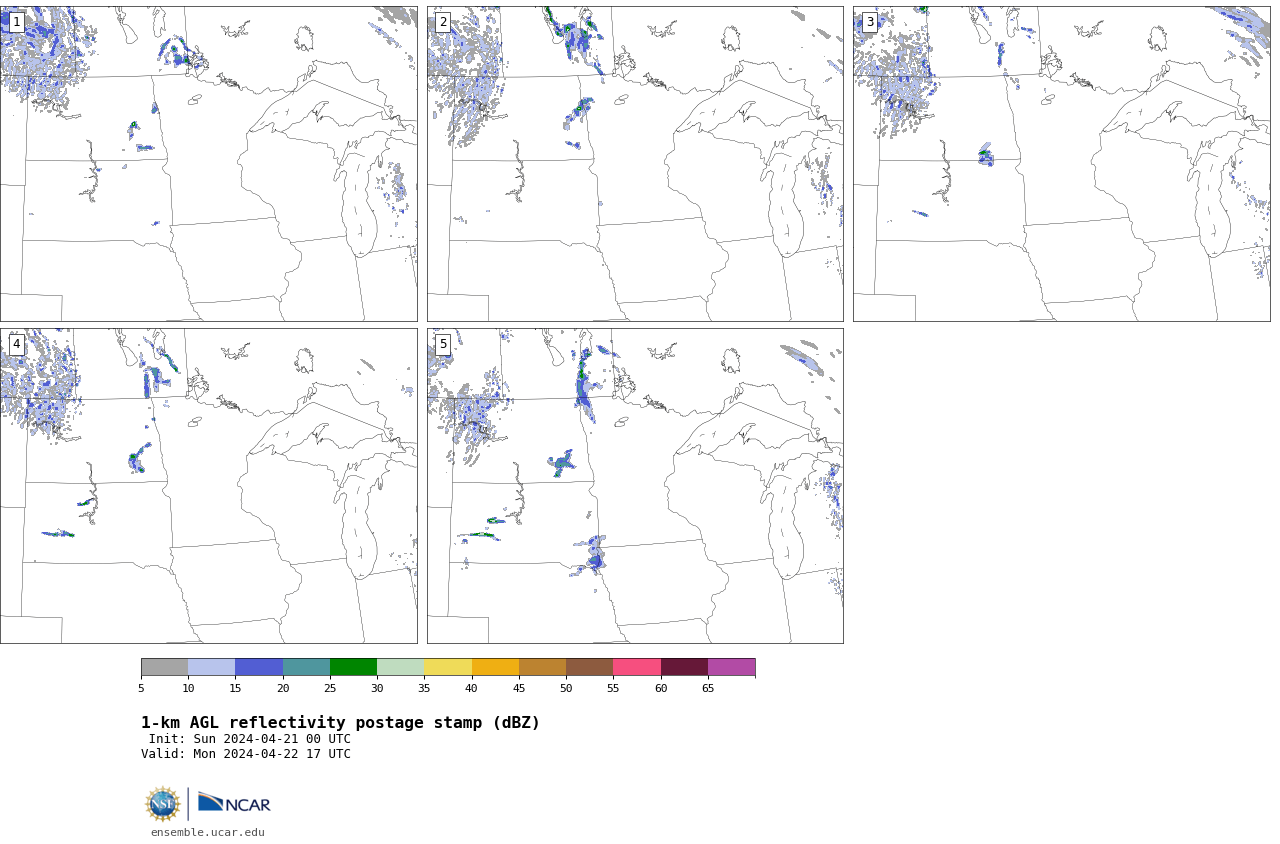Click the colorbar tick label 65
The height and width of the screenshot is (844, 1280).
(708, 688)
